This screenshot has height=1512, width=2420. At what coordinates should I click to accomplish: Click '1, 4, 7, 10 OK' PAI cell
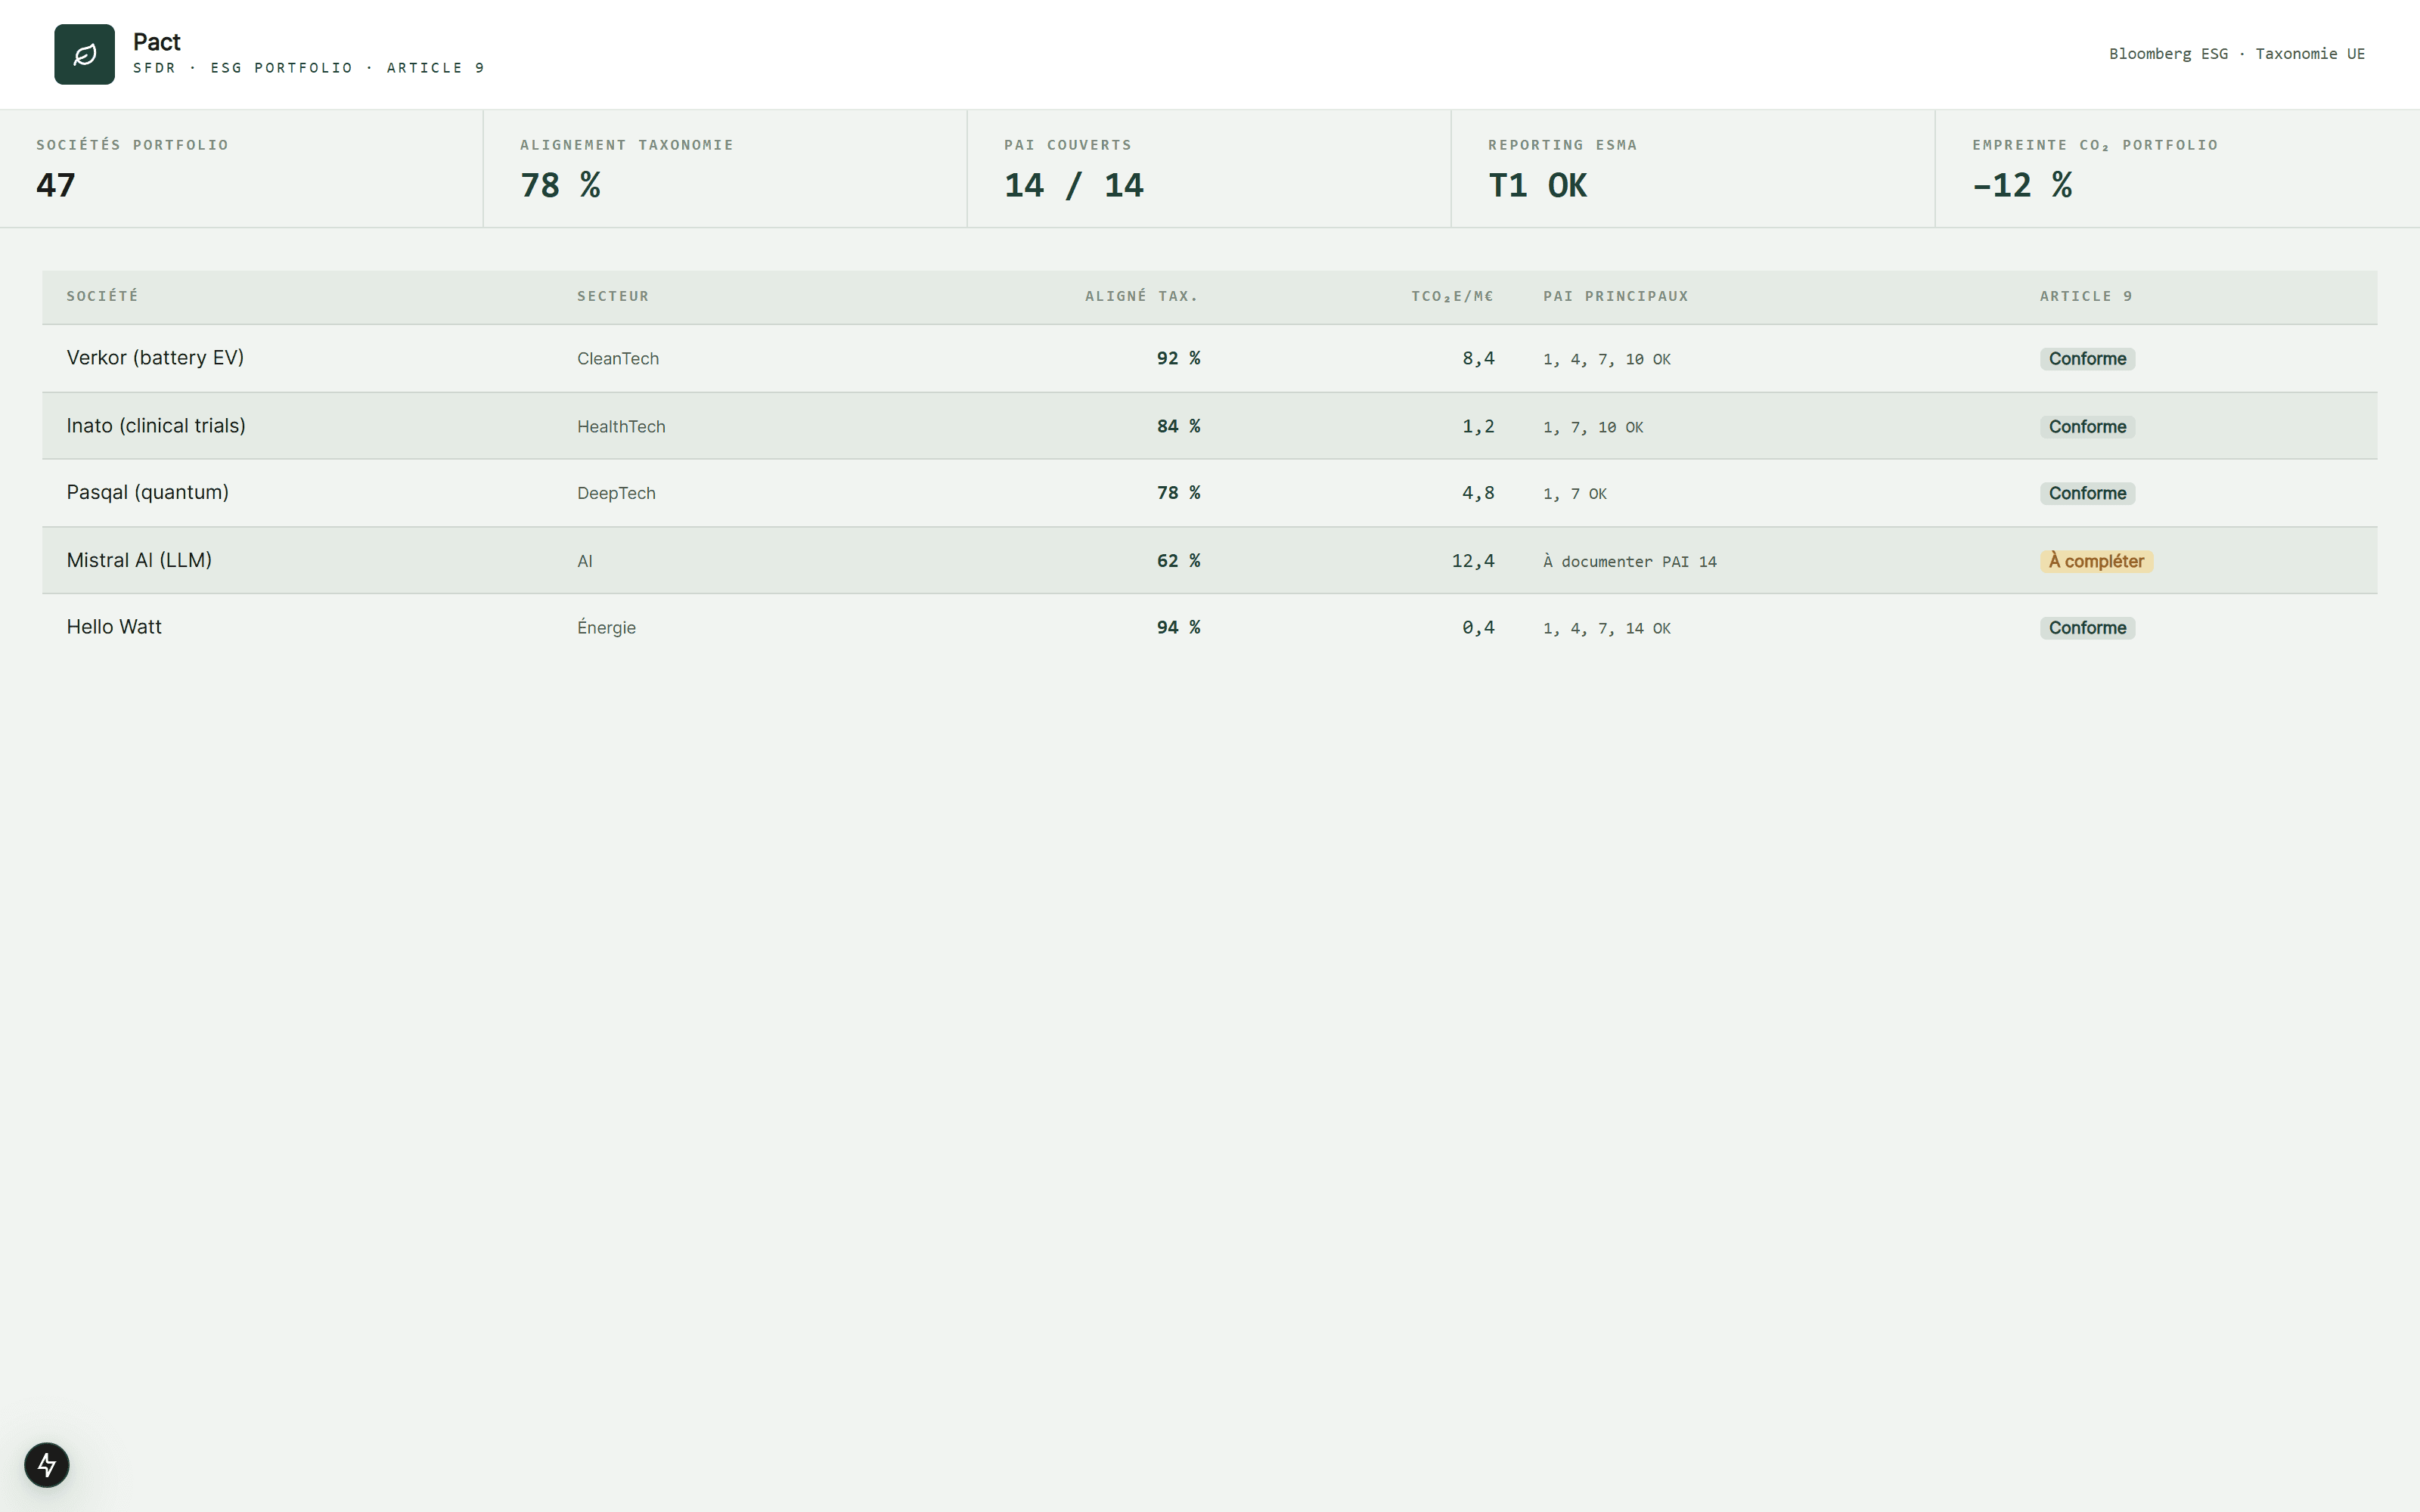pos(1607,360)
